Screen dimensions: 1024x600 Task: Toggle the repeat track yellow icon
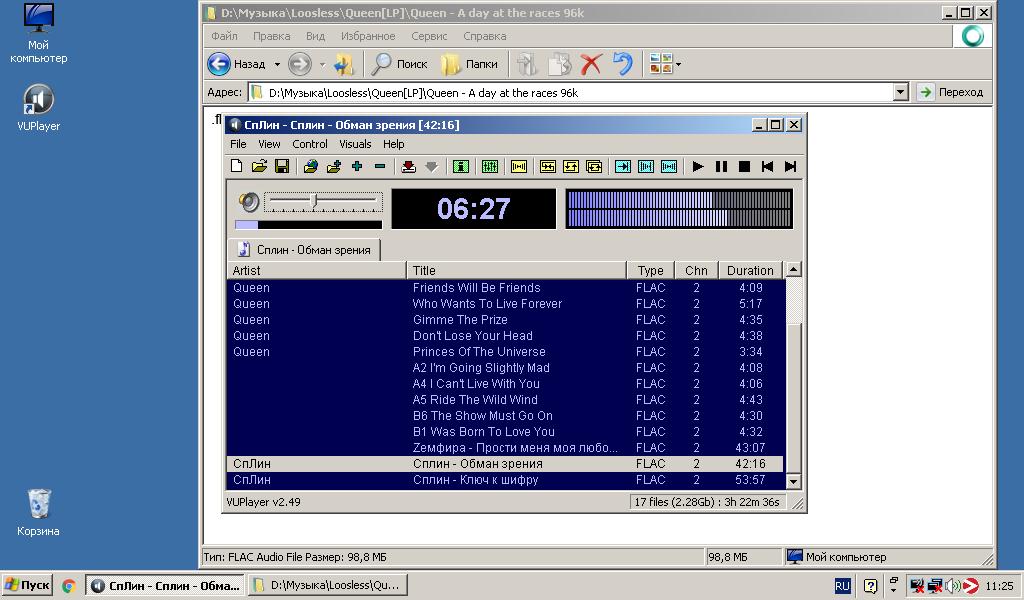(571, 166)
